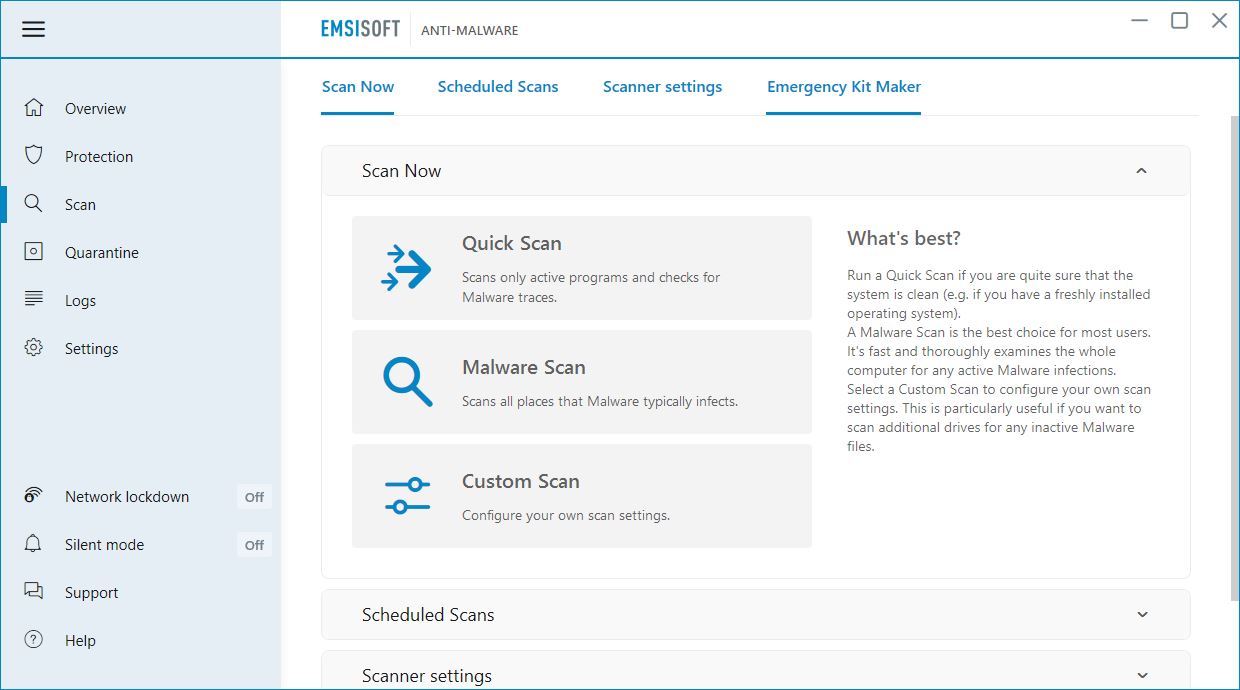The image size is (1240, 690).
Task: Click the "What's best?" heading
Action: (904, 238)
